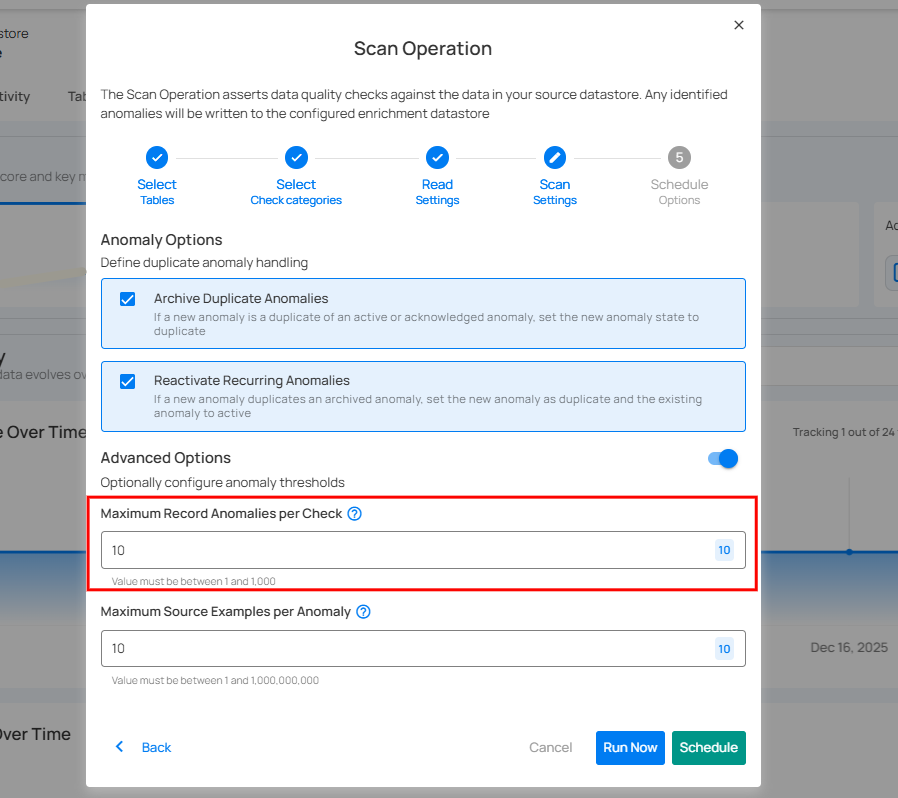The image size is (898, 798).
Task: Click the Select Tables step checkmark icon
Action: pos(156,157)
